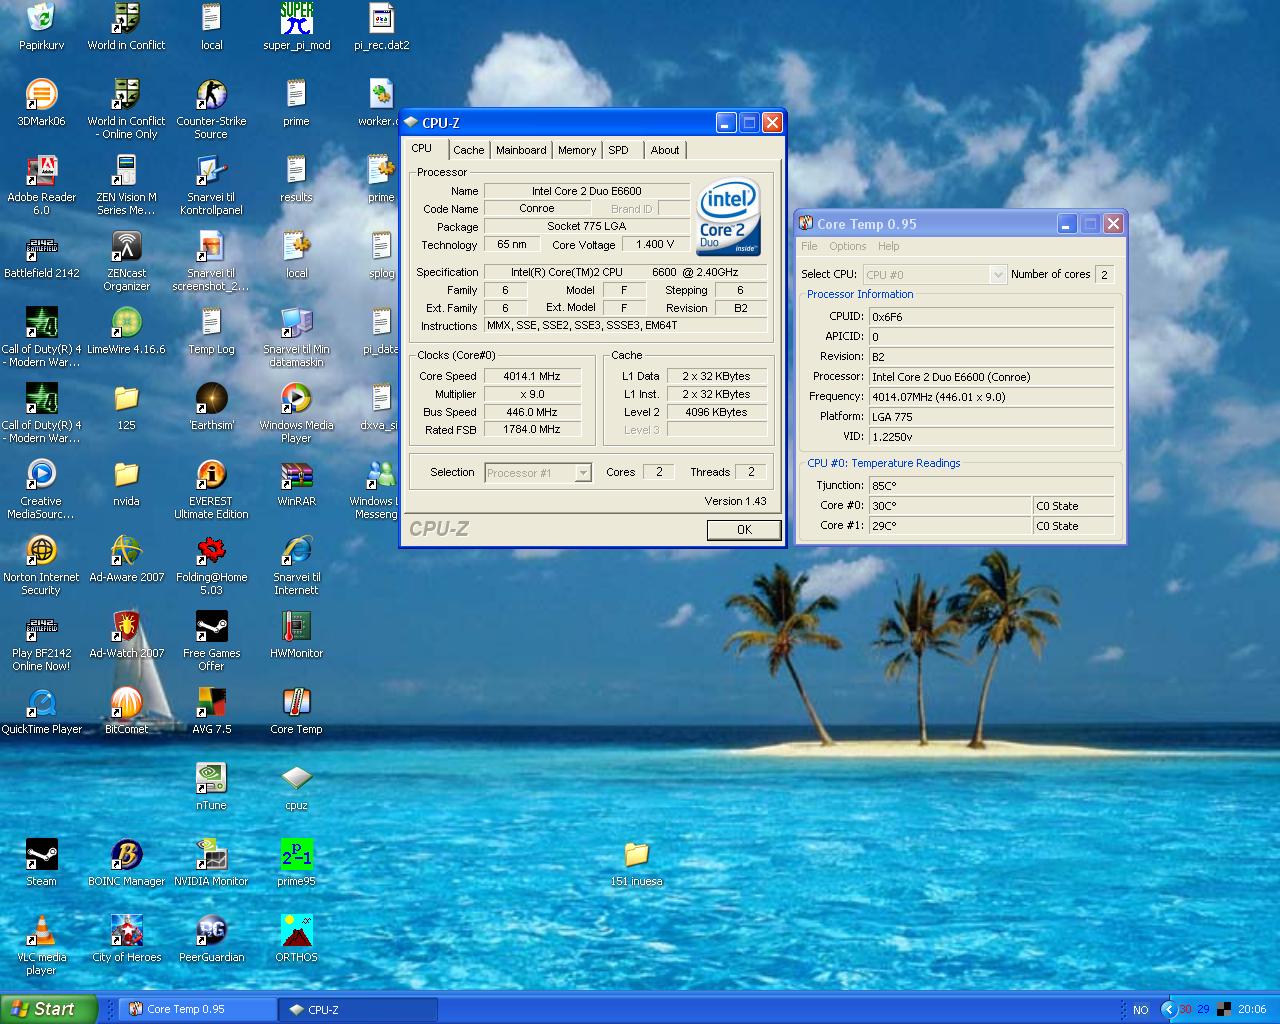This screenshot has height=1024, width=1280.
Task: Switch to the Cache tab in CPU-Z
Action: (468, 150)
